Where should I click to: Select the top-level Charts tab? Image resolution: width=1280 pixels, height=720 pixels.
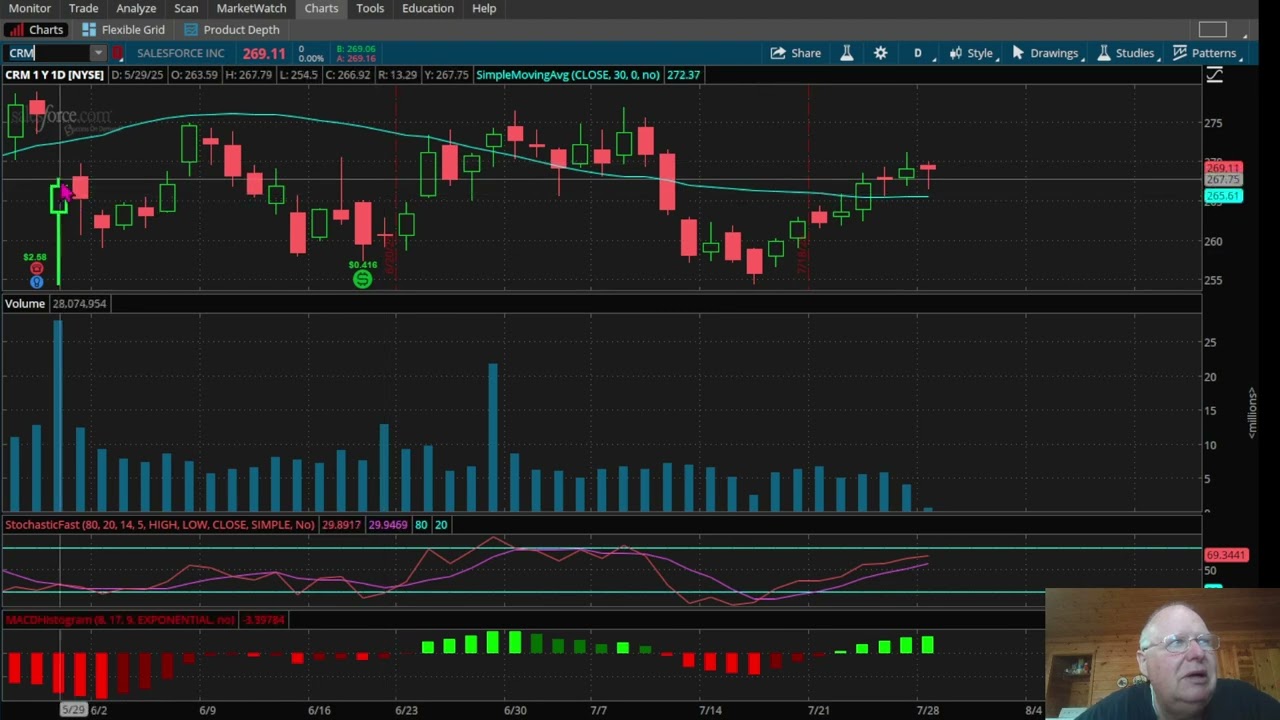click(321, 8)
